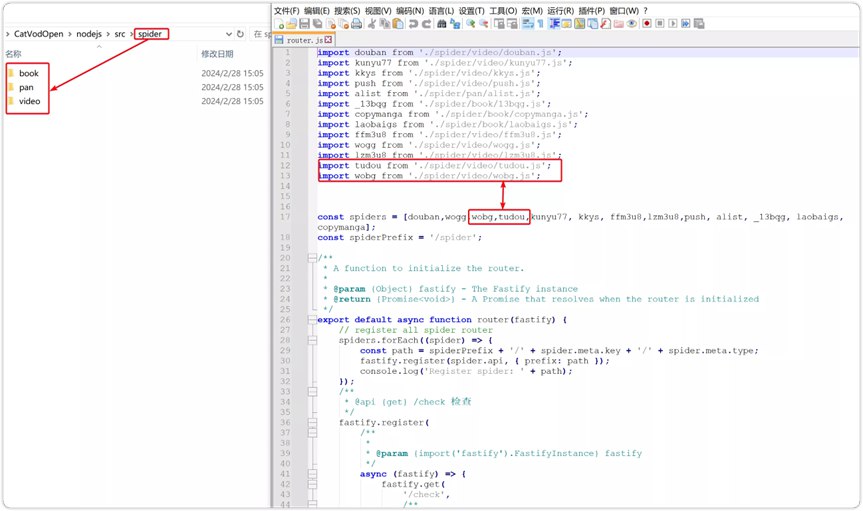Select the 'video' folder in Explorer
Image resolution: width=863 pixels, height=511 pixels.
coord(29,102)
